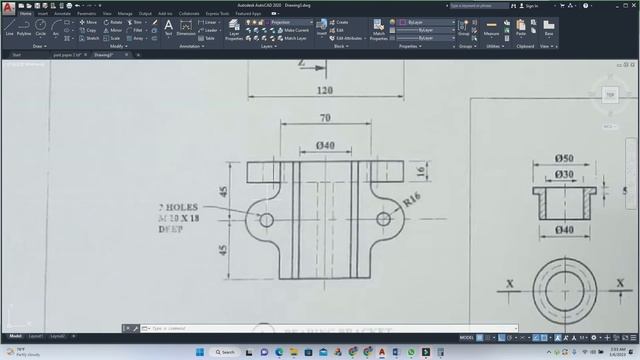The width and height of the screenshot is (640, 360).
Task: Toggle grid display in status bar
Action: click(x=480, y=338)
